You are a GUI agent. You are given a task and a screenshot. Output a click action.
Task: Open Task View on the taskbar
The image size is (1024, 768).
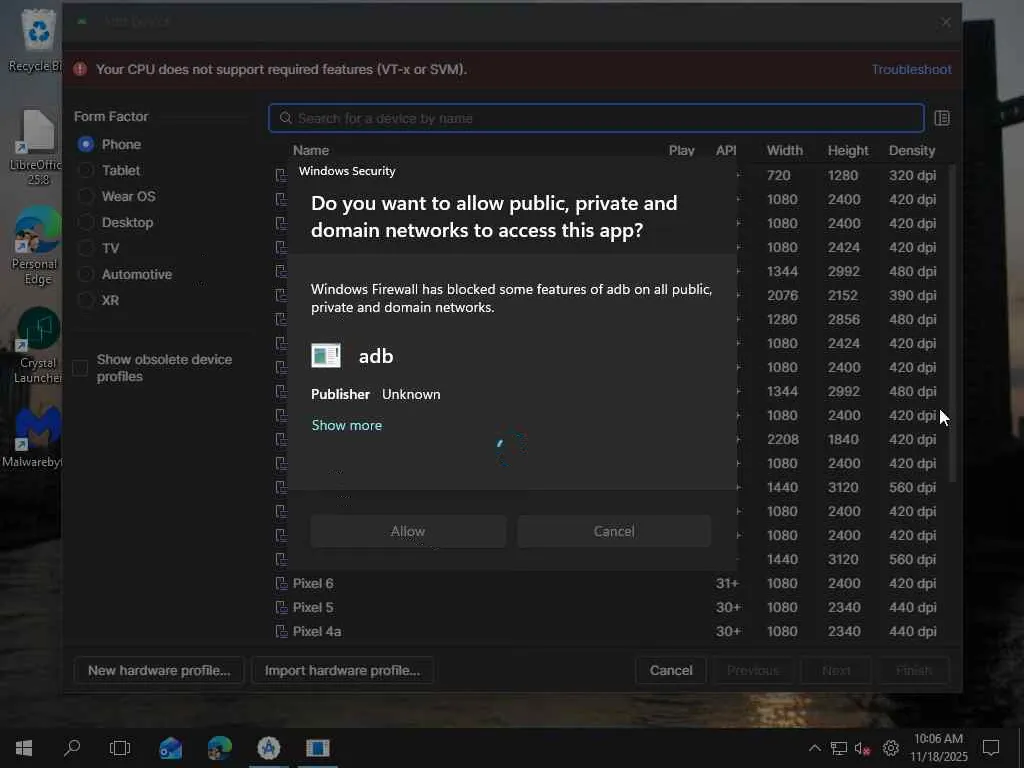coord(120,748)
